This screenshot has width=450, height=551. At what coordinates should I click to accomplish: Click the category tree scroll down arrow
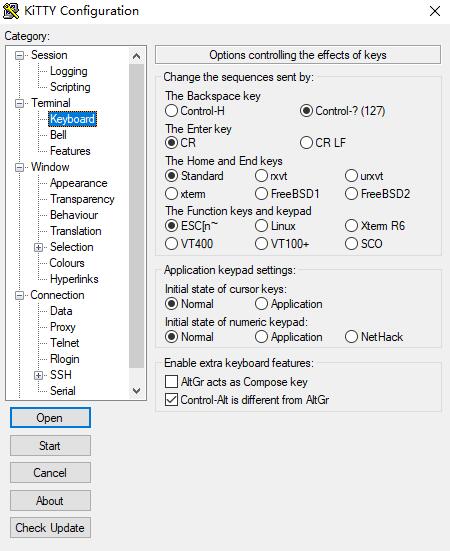(x=137, y=391)
